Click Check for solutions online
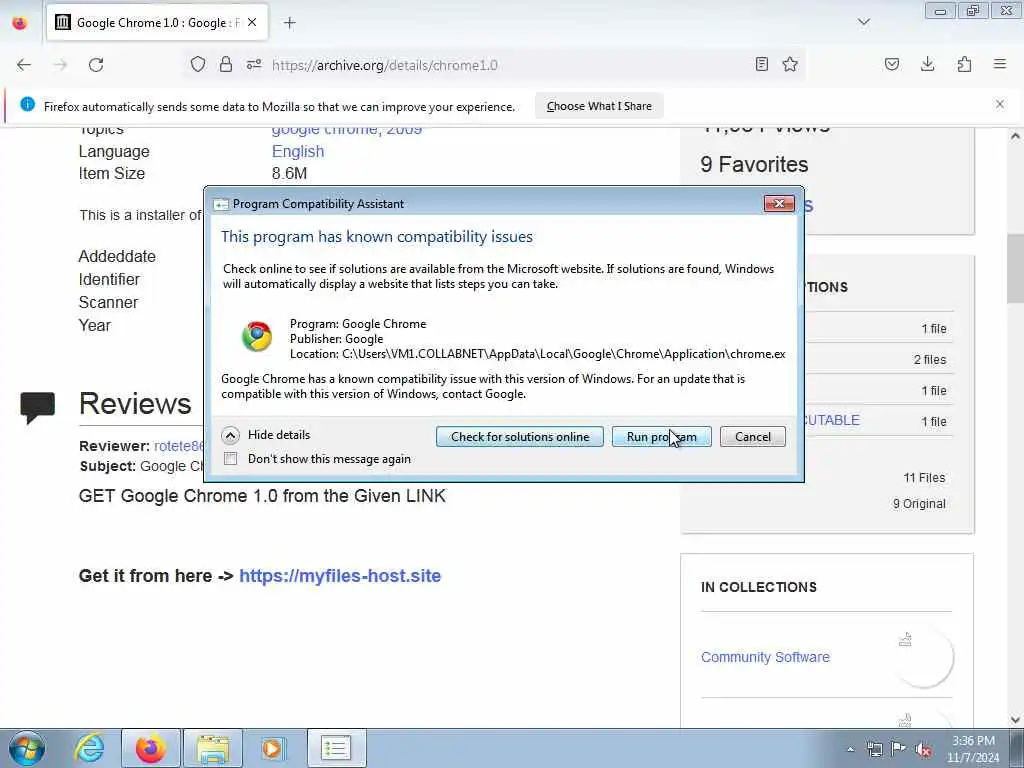Screen dimensions: 1024x768 pyautogui.click(x=520, y=436)
